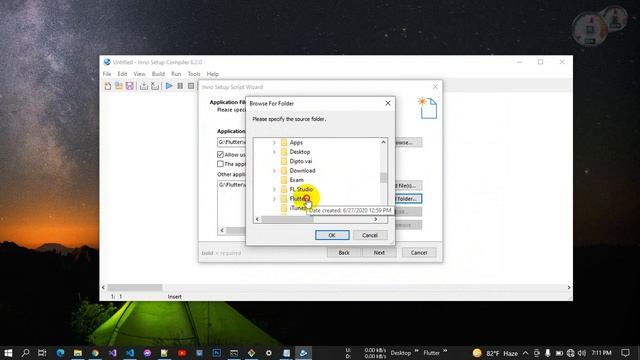
Task: Click main editor horizontal scrollbar thumb
Action: [135, 287]
